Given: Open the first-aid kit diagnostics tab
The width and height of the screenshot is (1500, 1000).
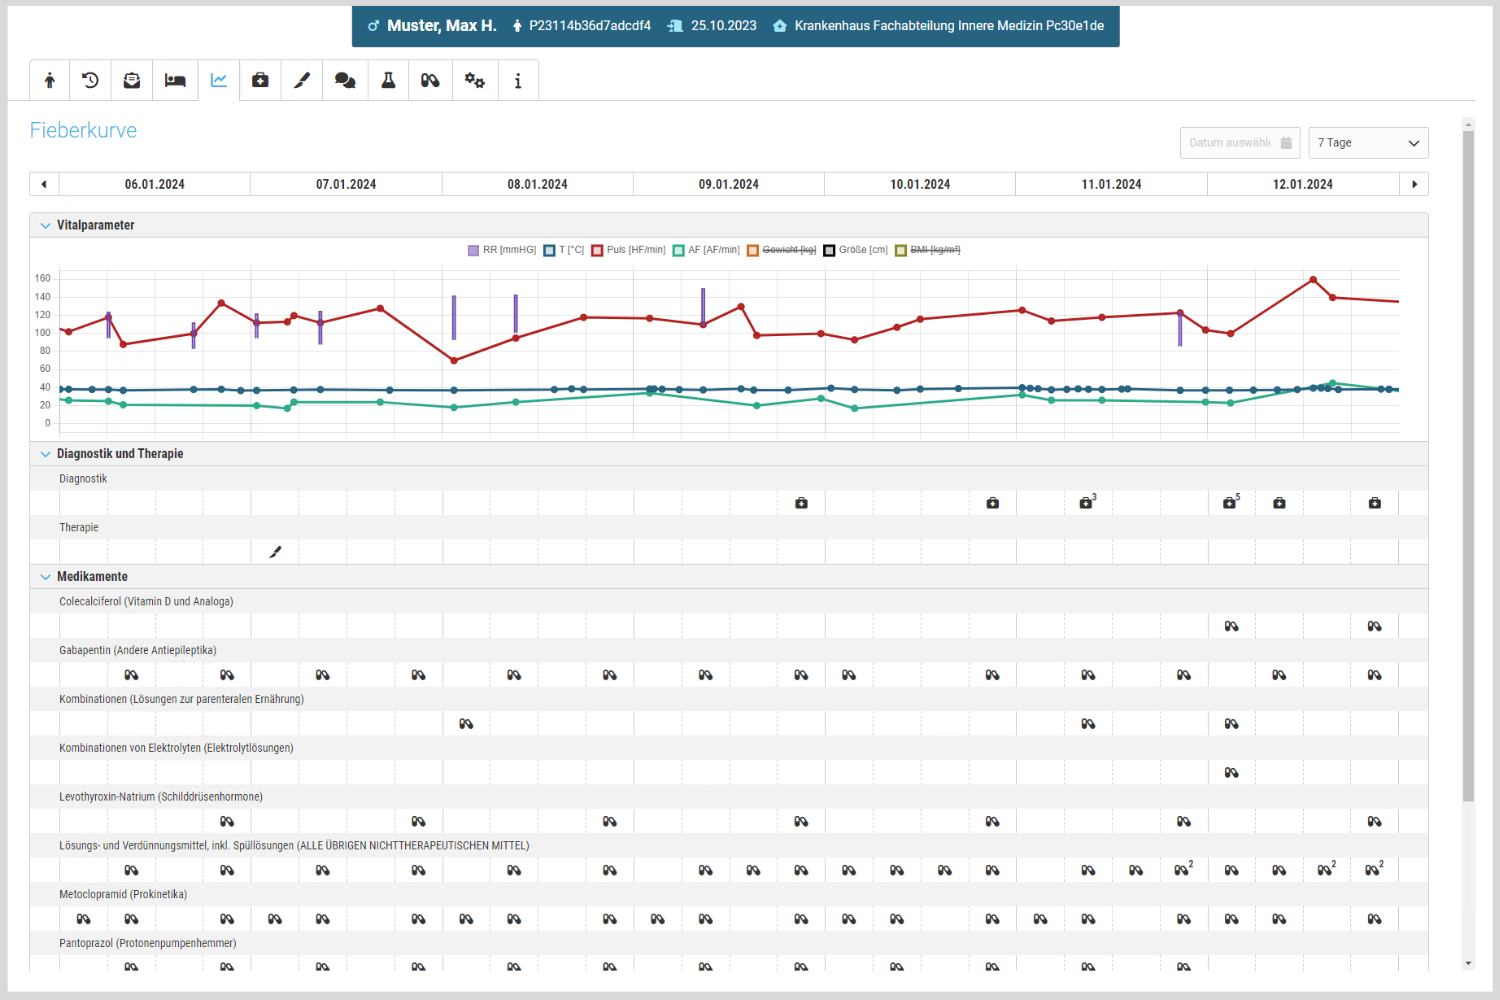Looking at the screenshot, I should 260,81.
